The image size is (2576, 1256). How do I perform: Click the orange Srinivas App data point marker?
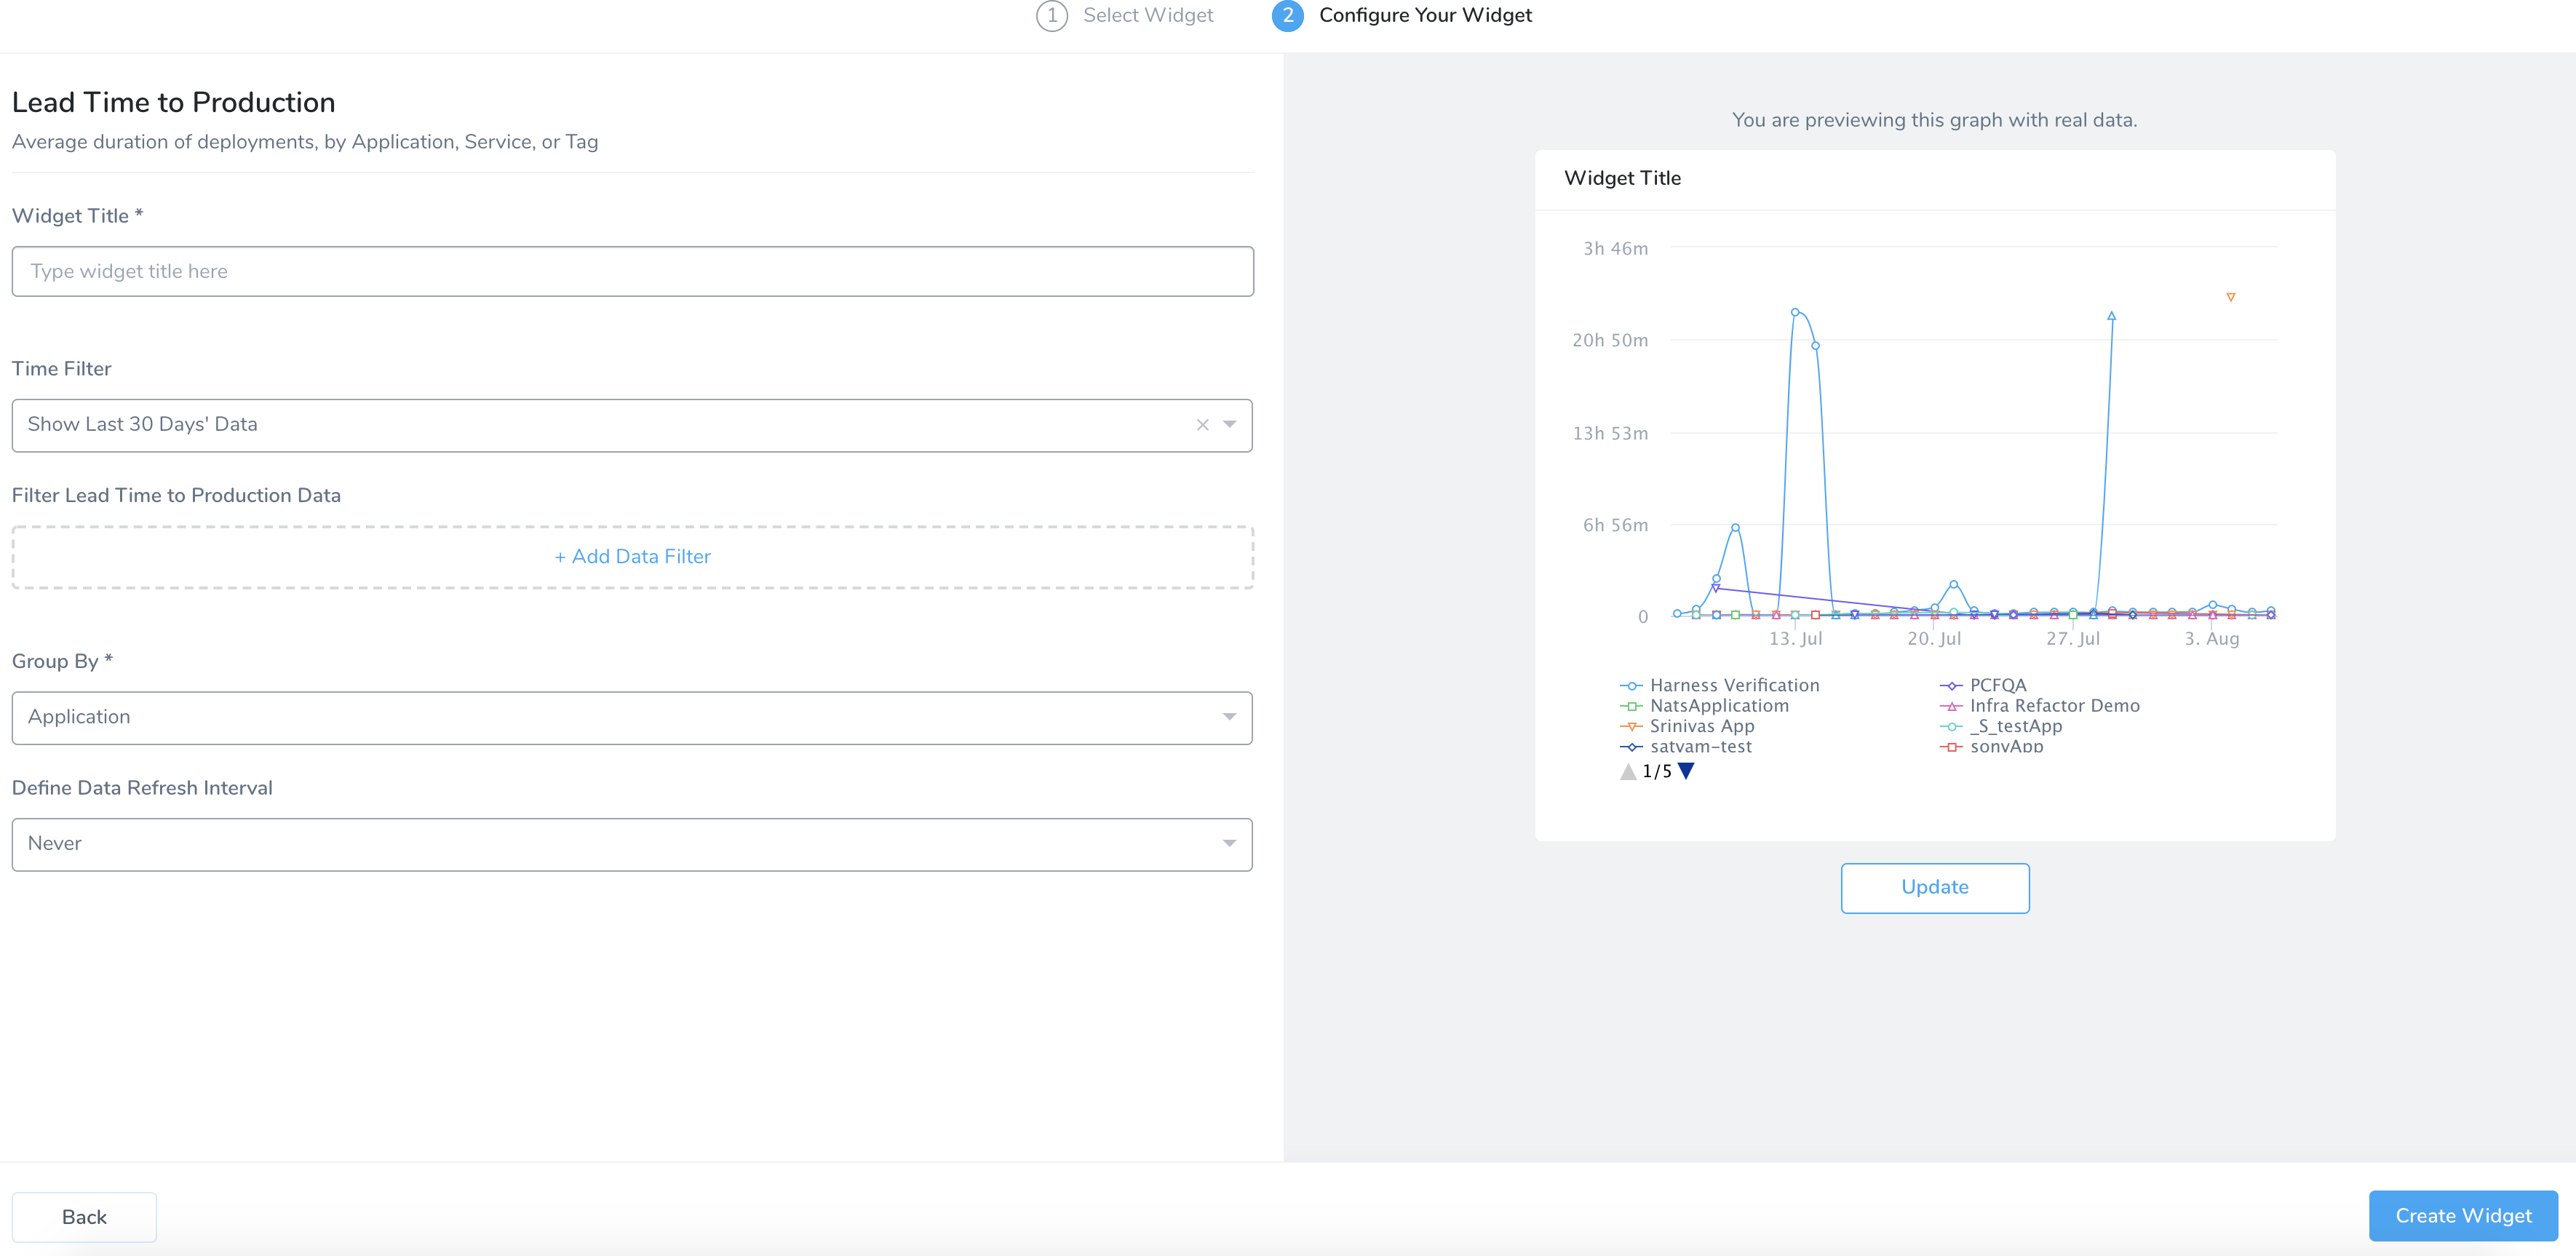tap(2231, 297)
